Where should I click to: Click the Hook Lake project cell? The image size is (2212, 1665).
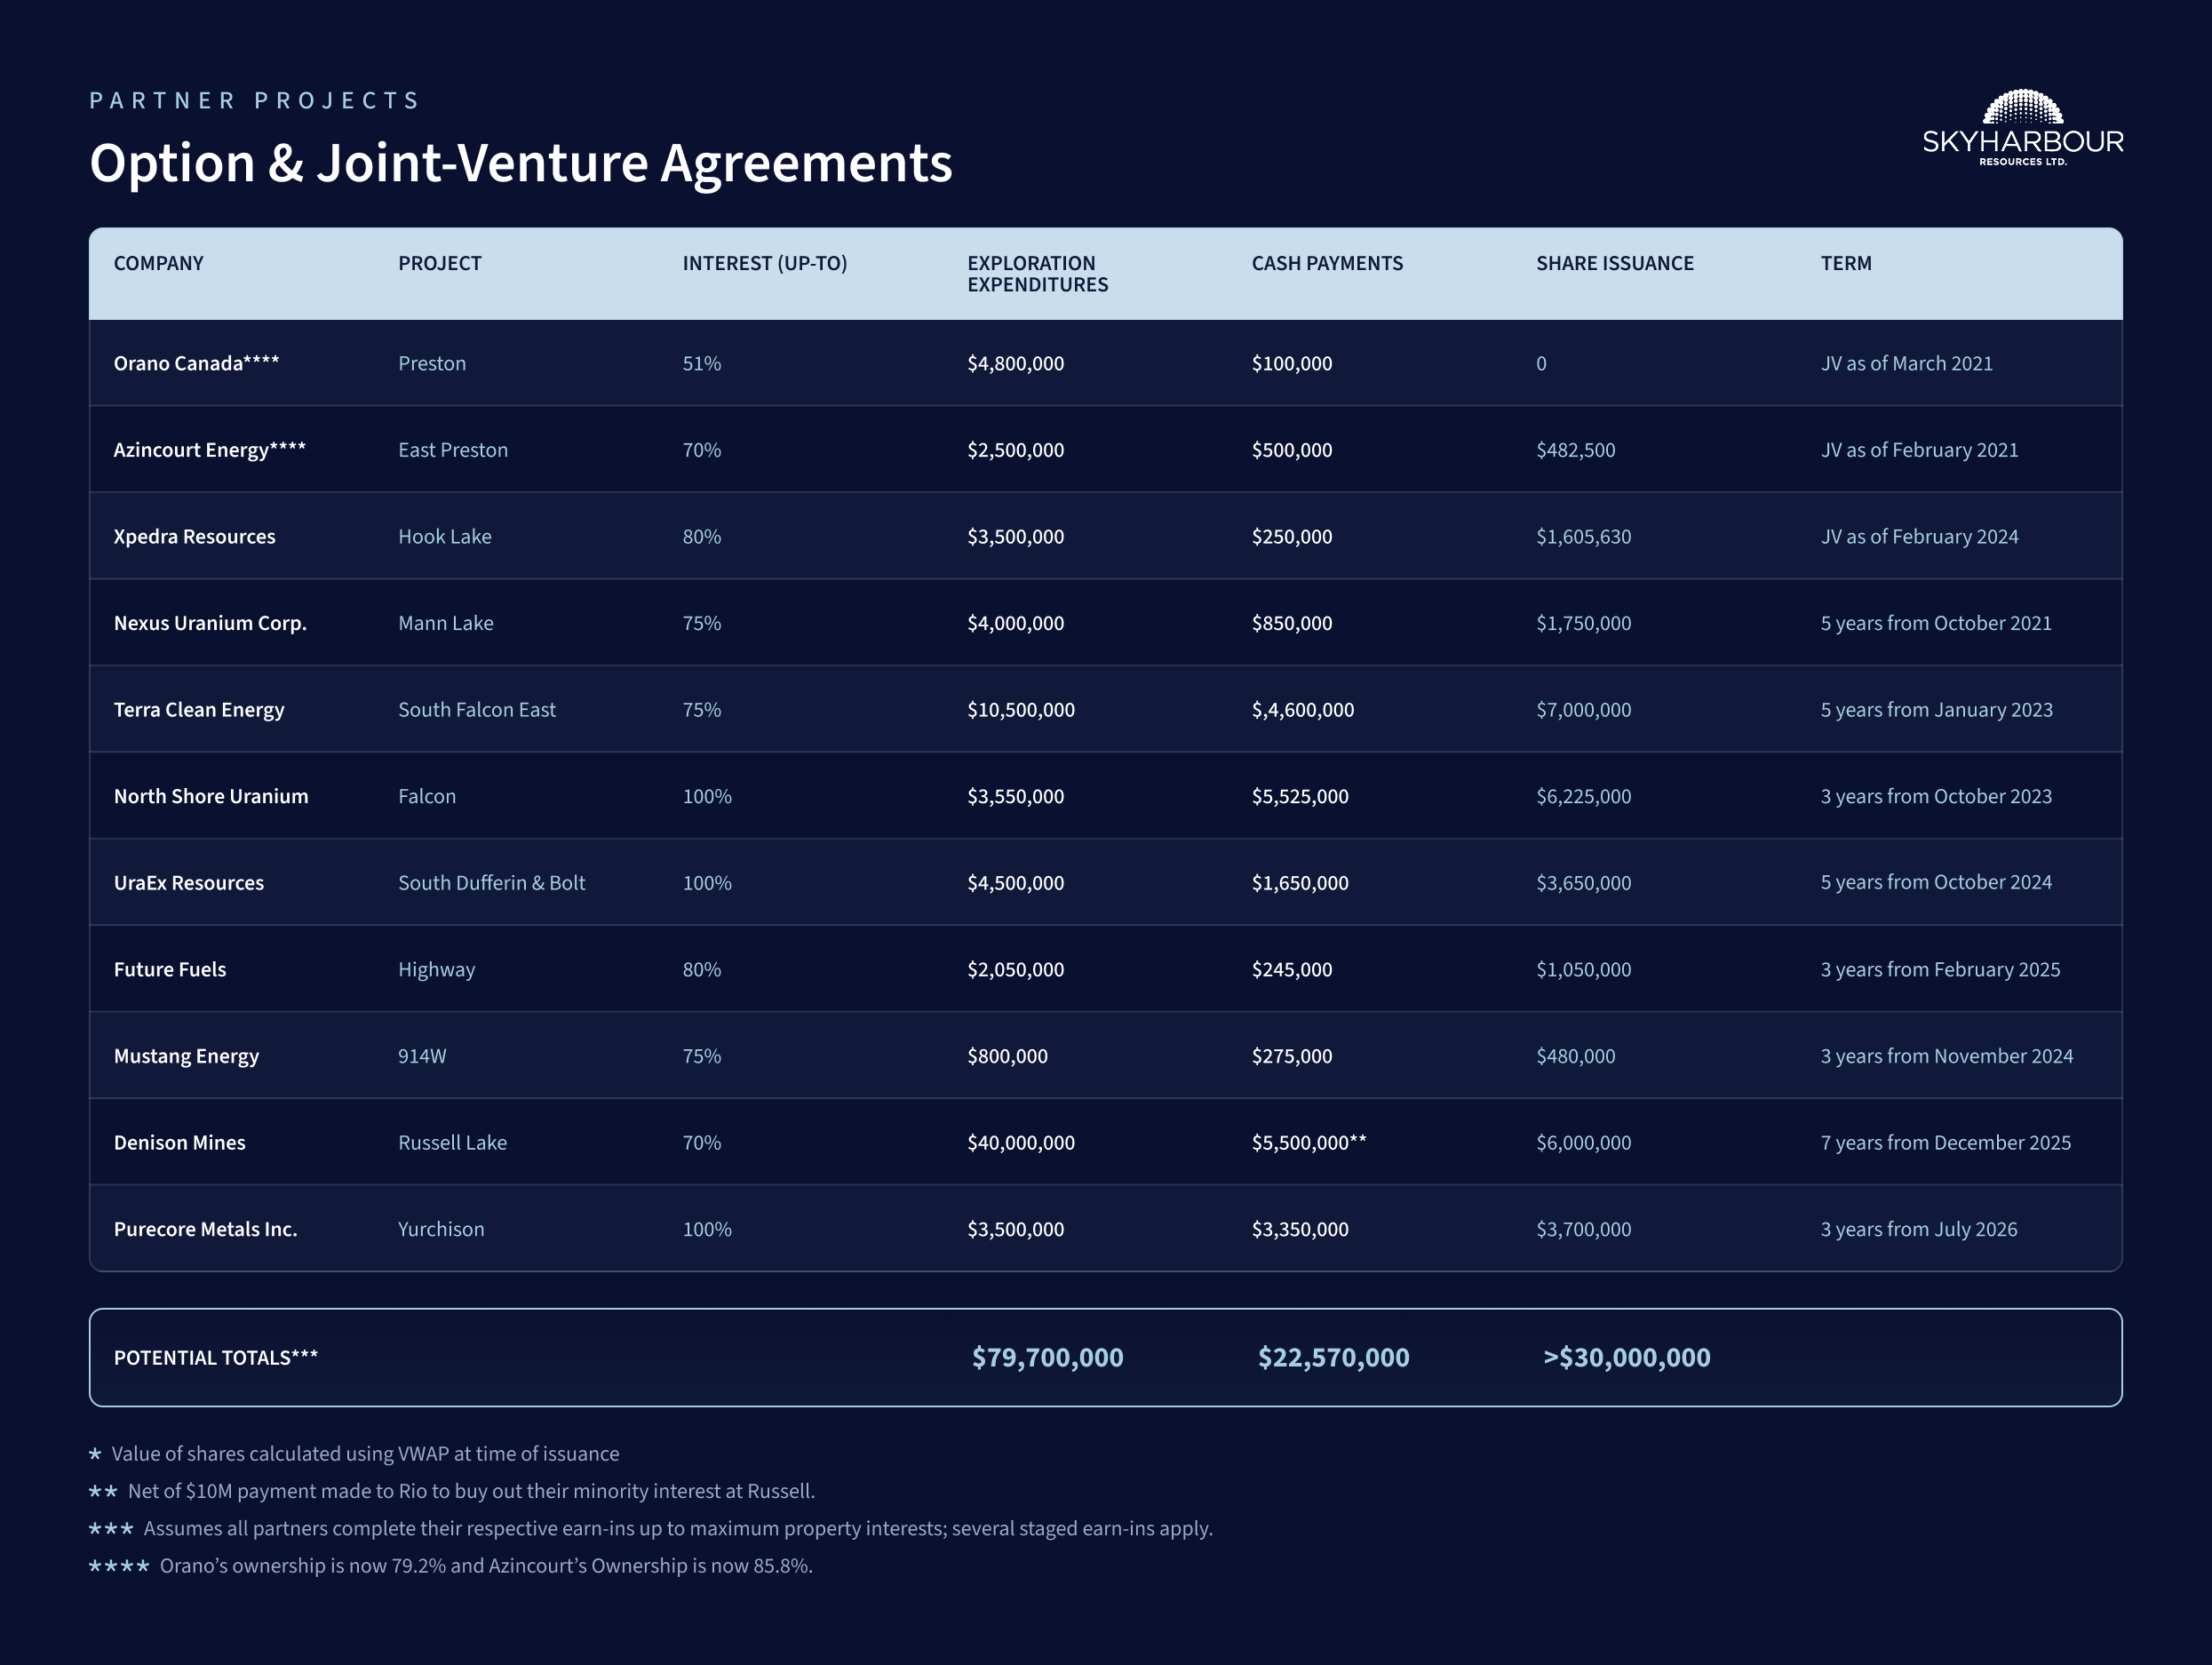point(444,536)
